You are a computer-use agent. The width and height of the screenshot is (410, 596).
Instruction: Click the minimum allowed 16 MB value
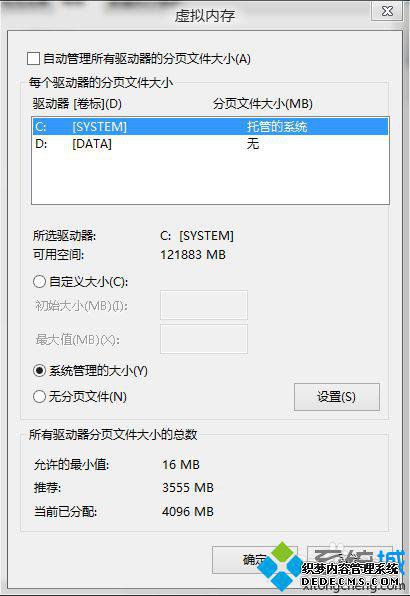pos(181,464)
